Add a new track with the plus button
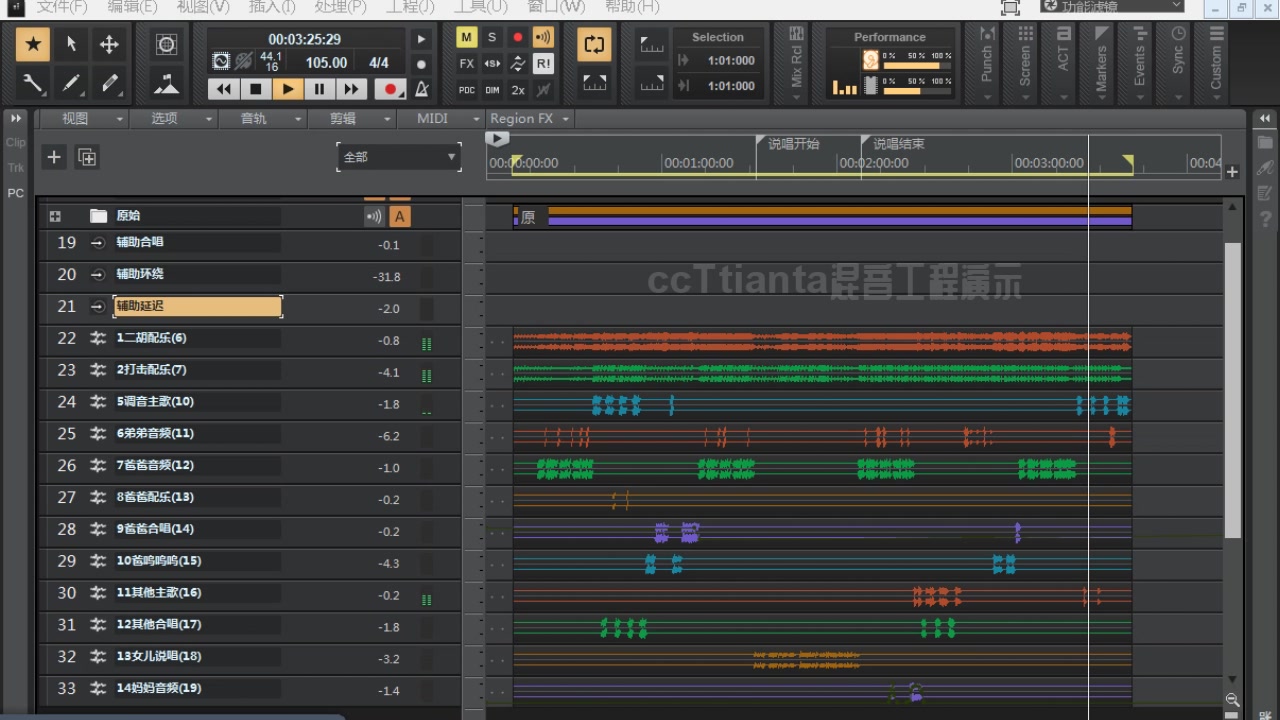 (x=54, y=157)
